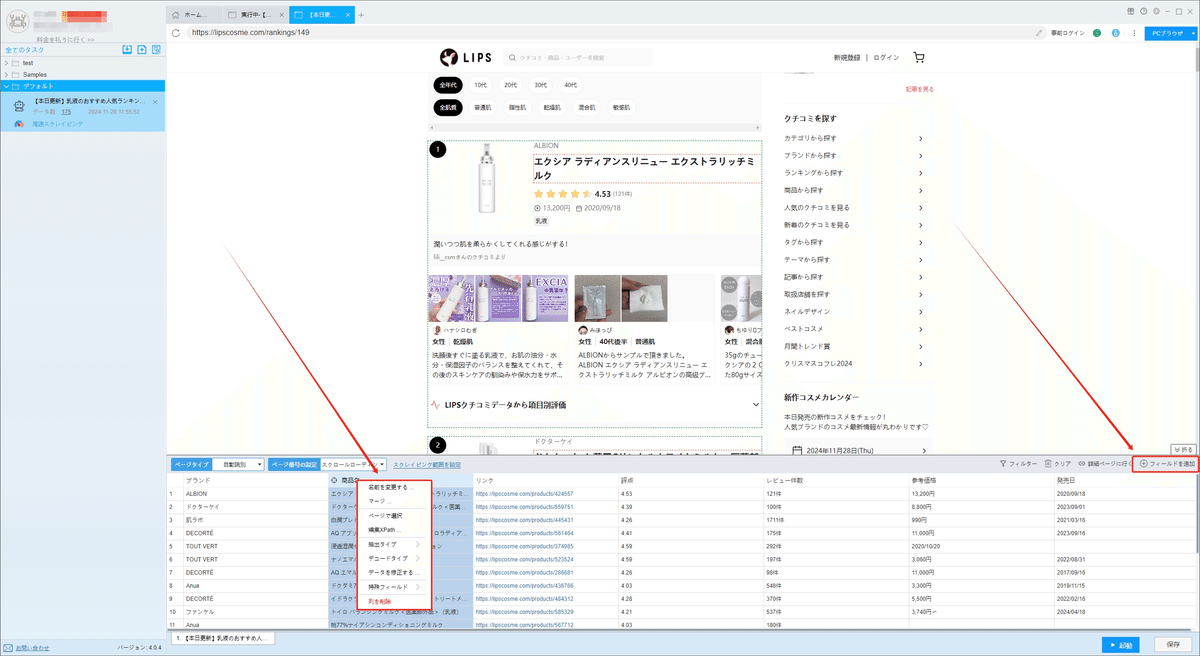Click the import task icon
The image size is (1200, 656).
pos(126,49)
